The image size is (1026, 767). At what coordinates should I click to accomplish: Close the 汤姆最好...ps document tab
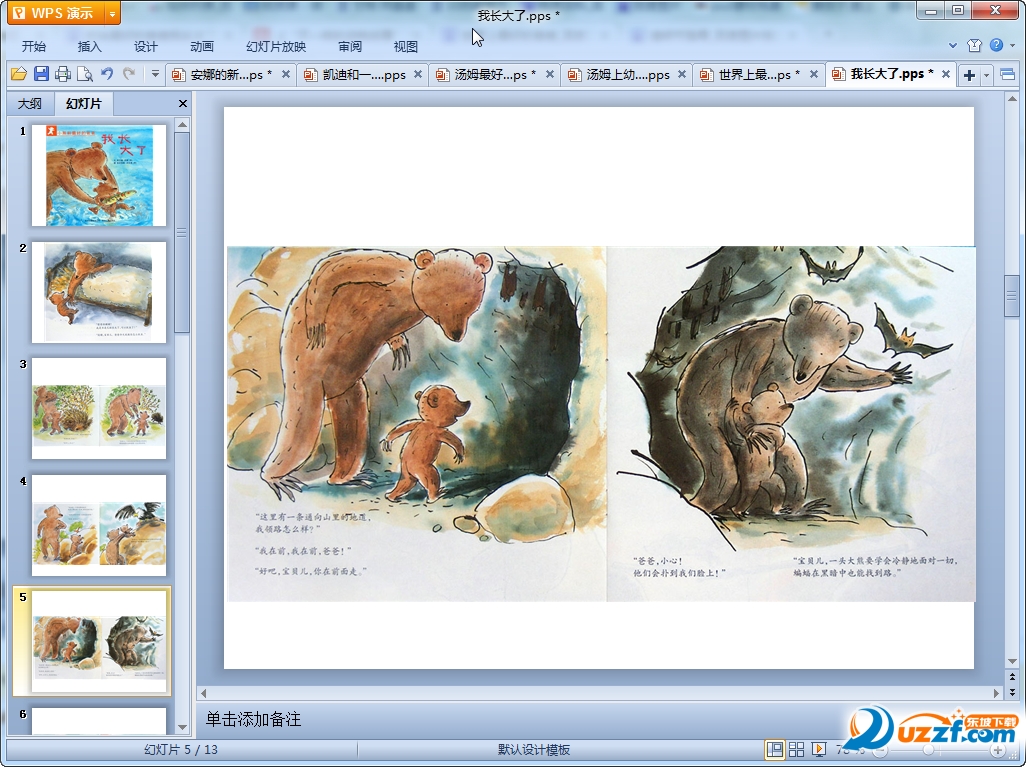coord(550,75)
